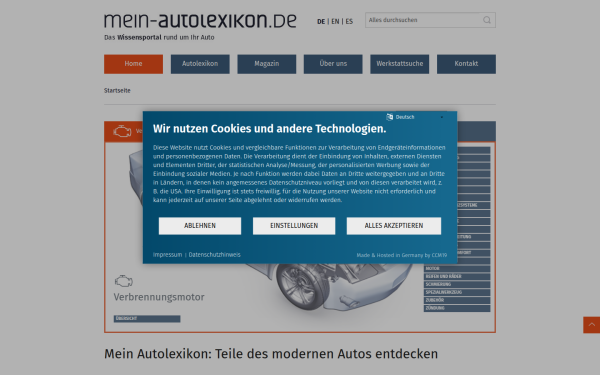Click the Startseite breadcrumb

[117, 90]
